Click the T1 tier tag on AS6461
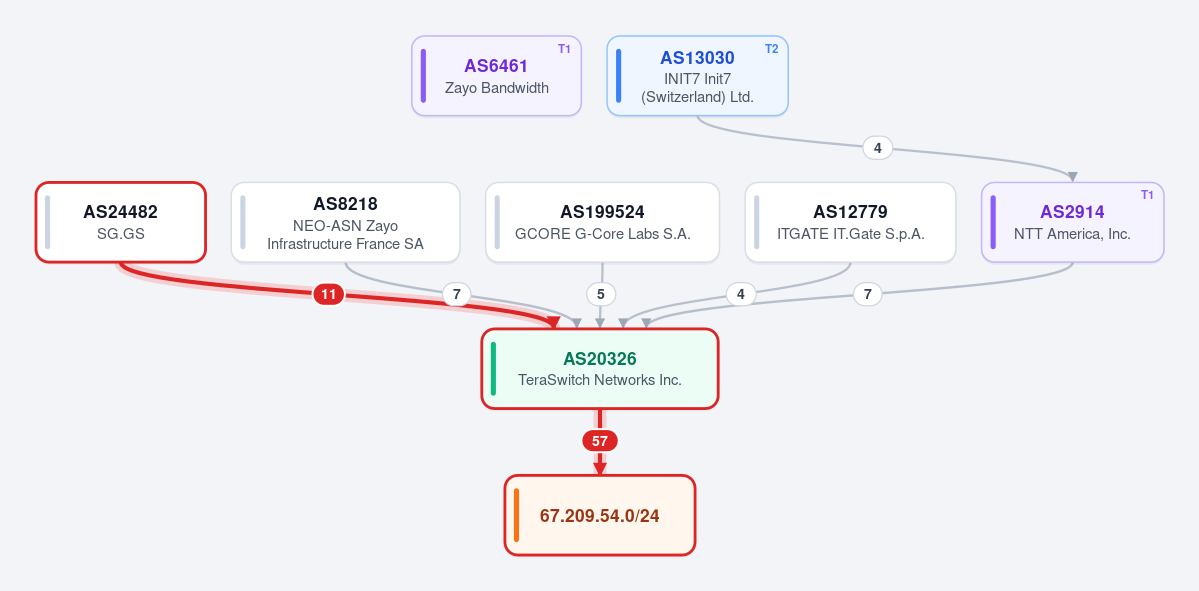 564,49
